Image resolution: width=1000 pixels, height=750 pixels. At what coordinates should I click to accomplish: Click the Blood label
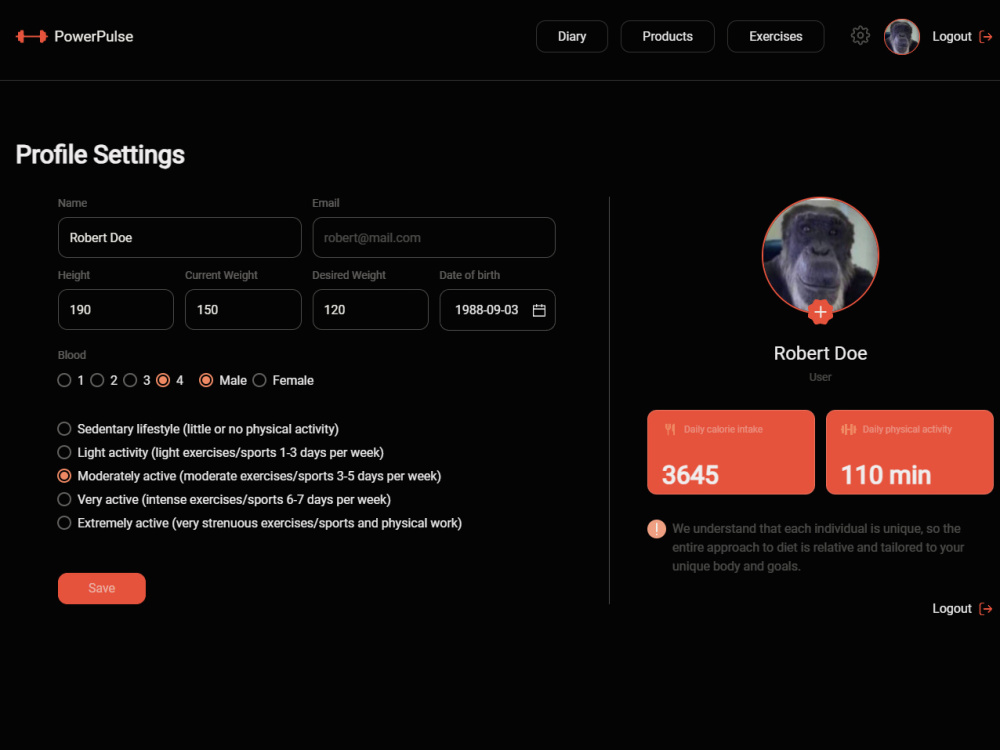point(72,355)
